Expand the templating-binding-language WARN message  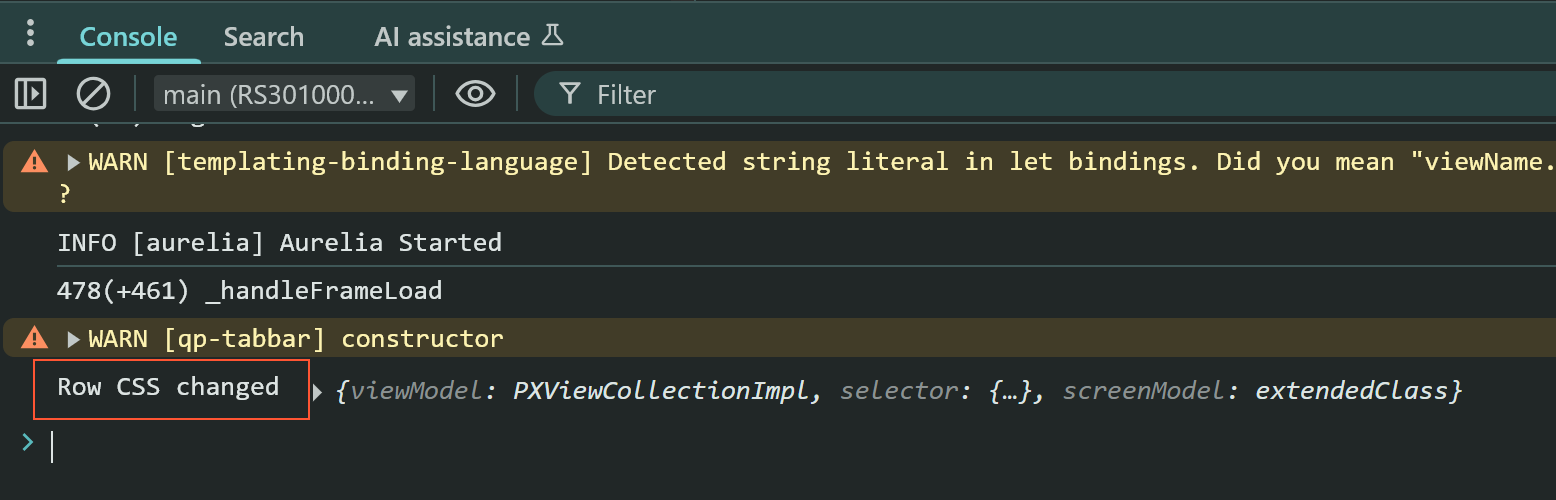point(74,162)
